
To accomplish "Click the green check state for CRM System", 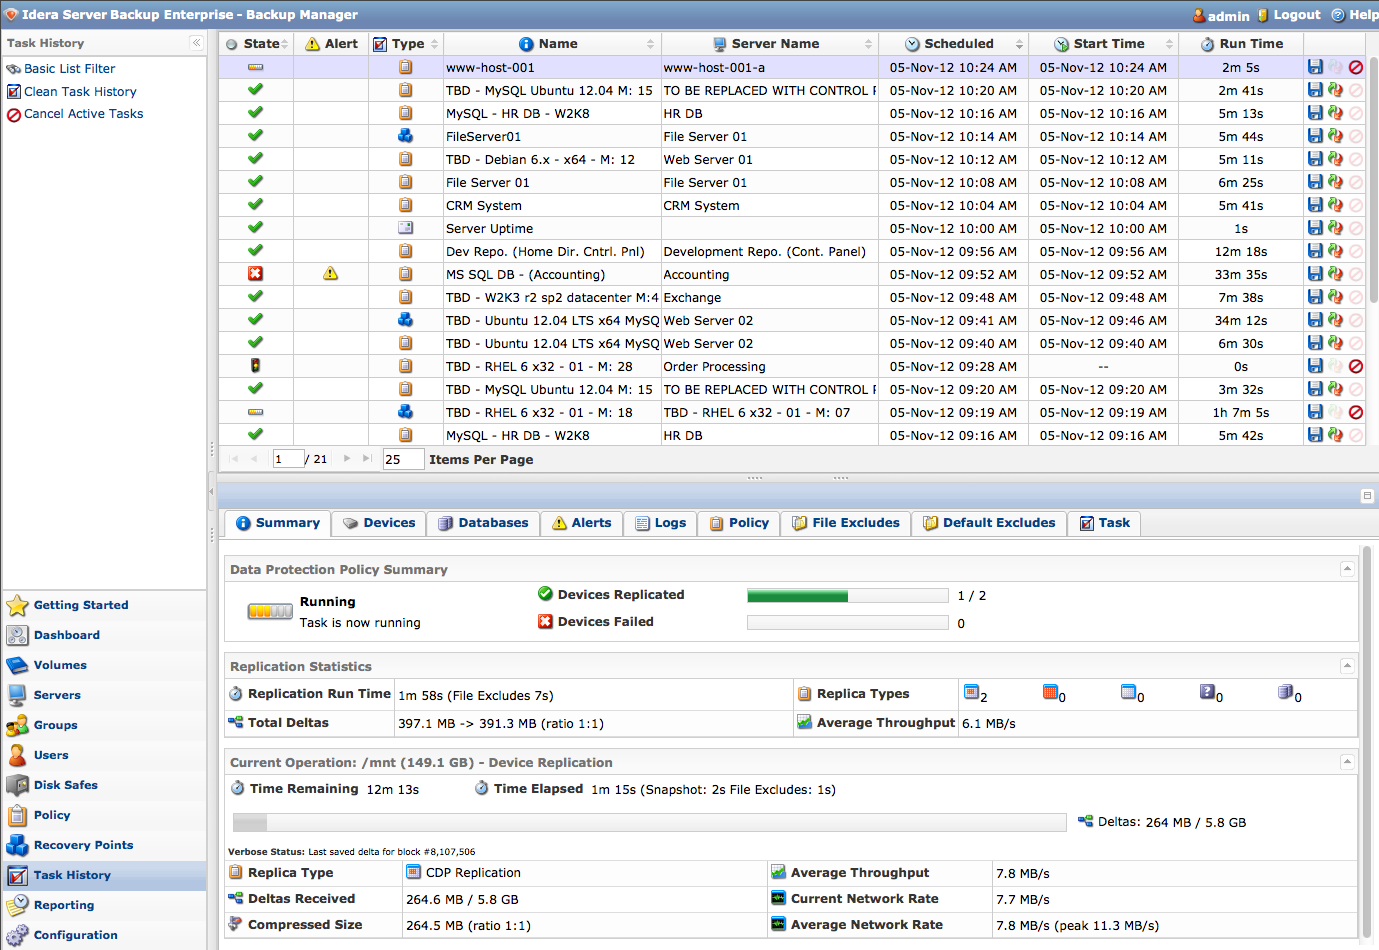I will (x=255, y=204).
